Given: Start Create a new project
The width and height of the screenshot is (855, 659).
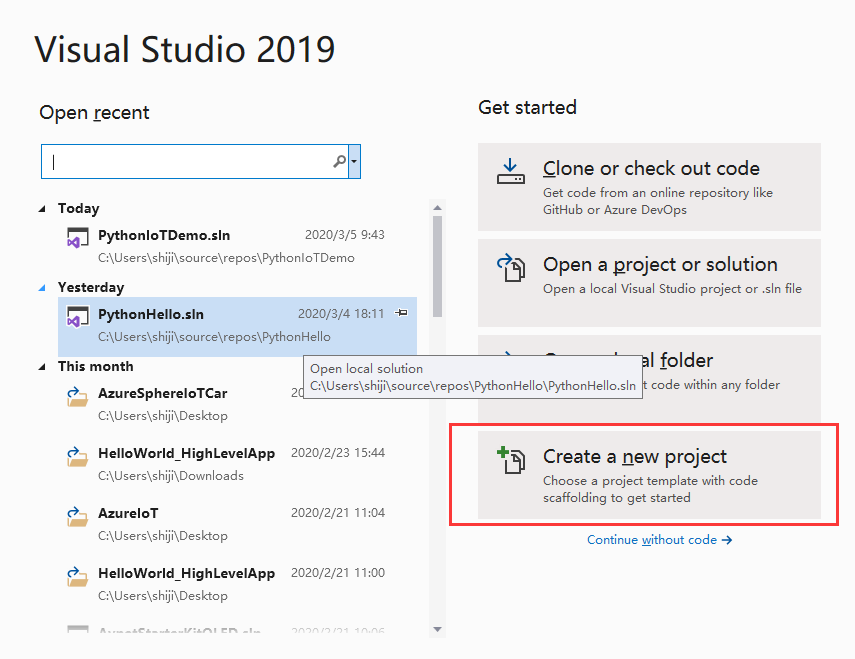Looking at the screenshot, I should pos(649,475).
